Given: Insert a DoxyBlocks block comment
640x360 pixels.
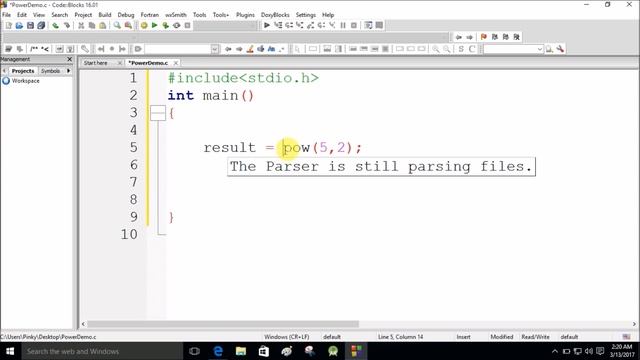Looking at the screenshot, I should tap(34, 49).
